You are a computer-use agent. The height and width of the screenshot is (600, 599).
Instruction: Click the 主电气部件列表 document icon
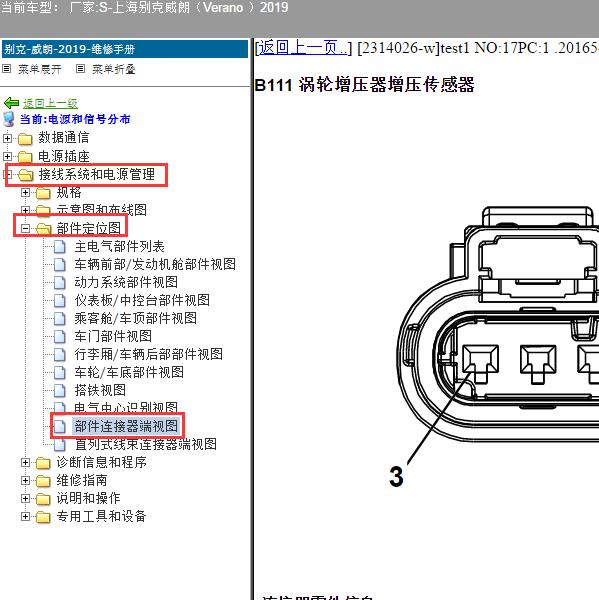pos(59,247)
